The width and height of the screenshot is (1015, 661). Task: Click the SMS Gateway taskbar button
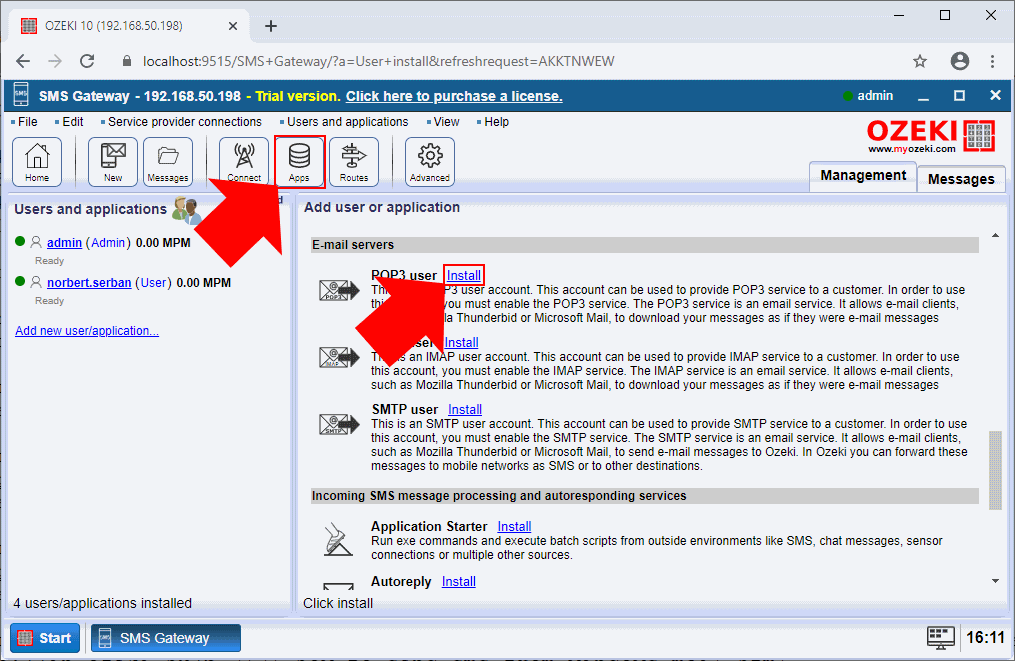(x=166, y=638)
